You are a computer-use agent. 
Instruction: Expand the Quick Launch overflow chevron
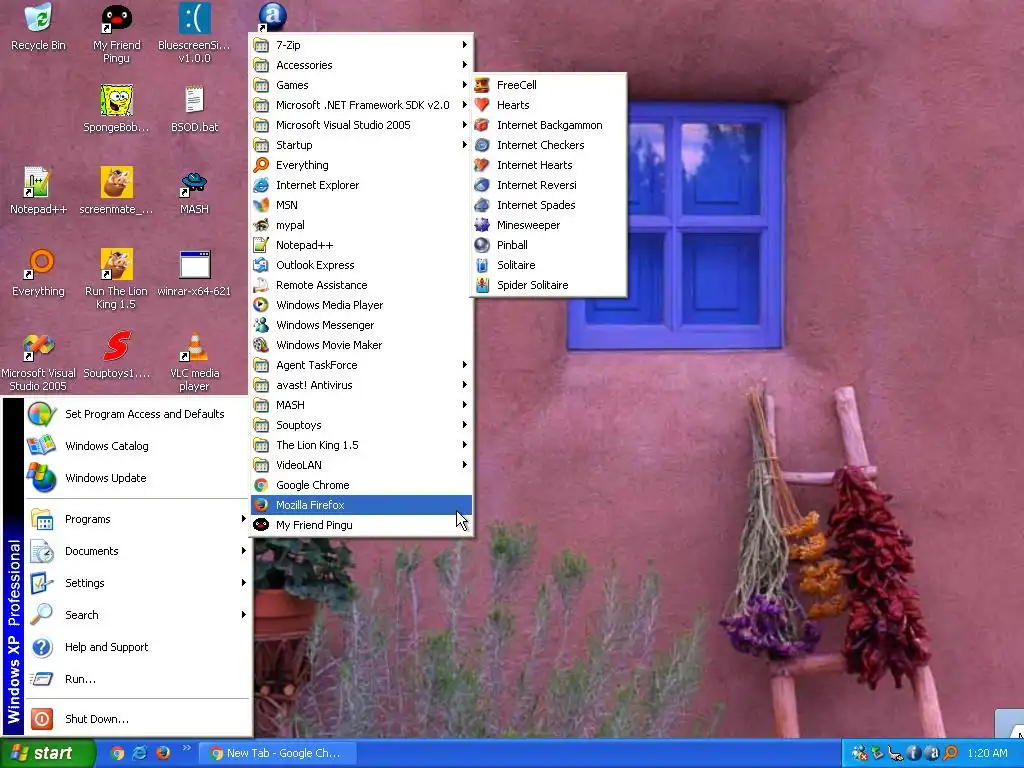tap(186, 748)
